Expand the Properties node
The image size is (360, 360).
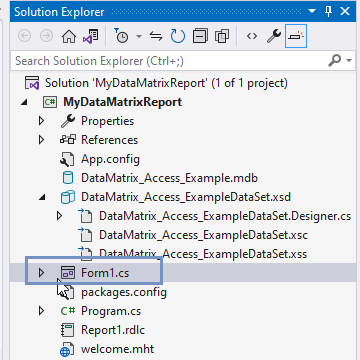pyautogui.click(x=42, y=121)
